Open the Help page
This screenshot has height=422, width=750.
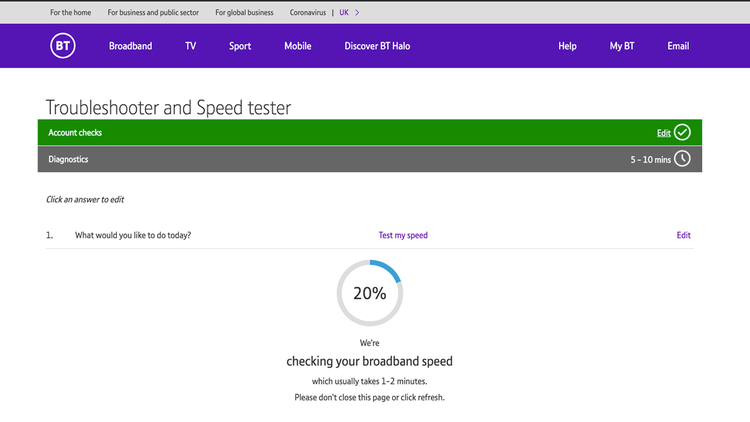(x=567, y=46)
